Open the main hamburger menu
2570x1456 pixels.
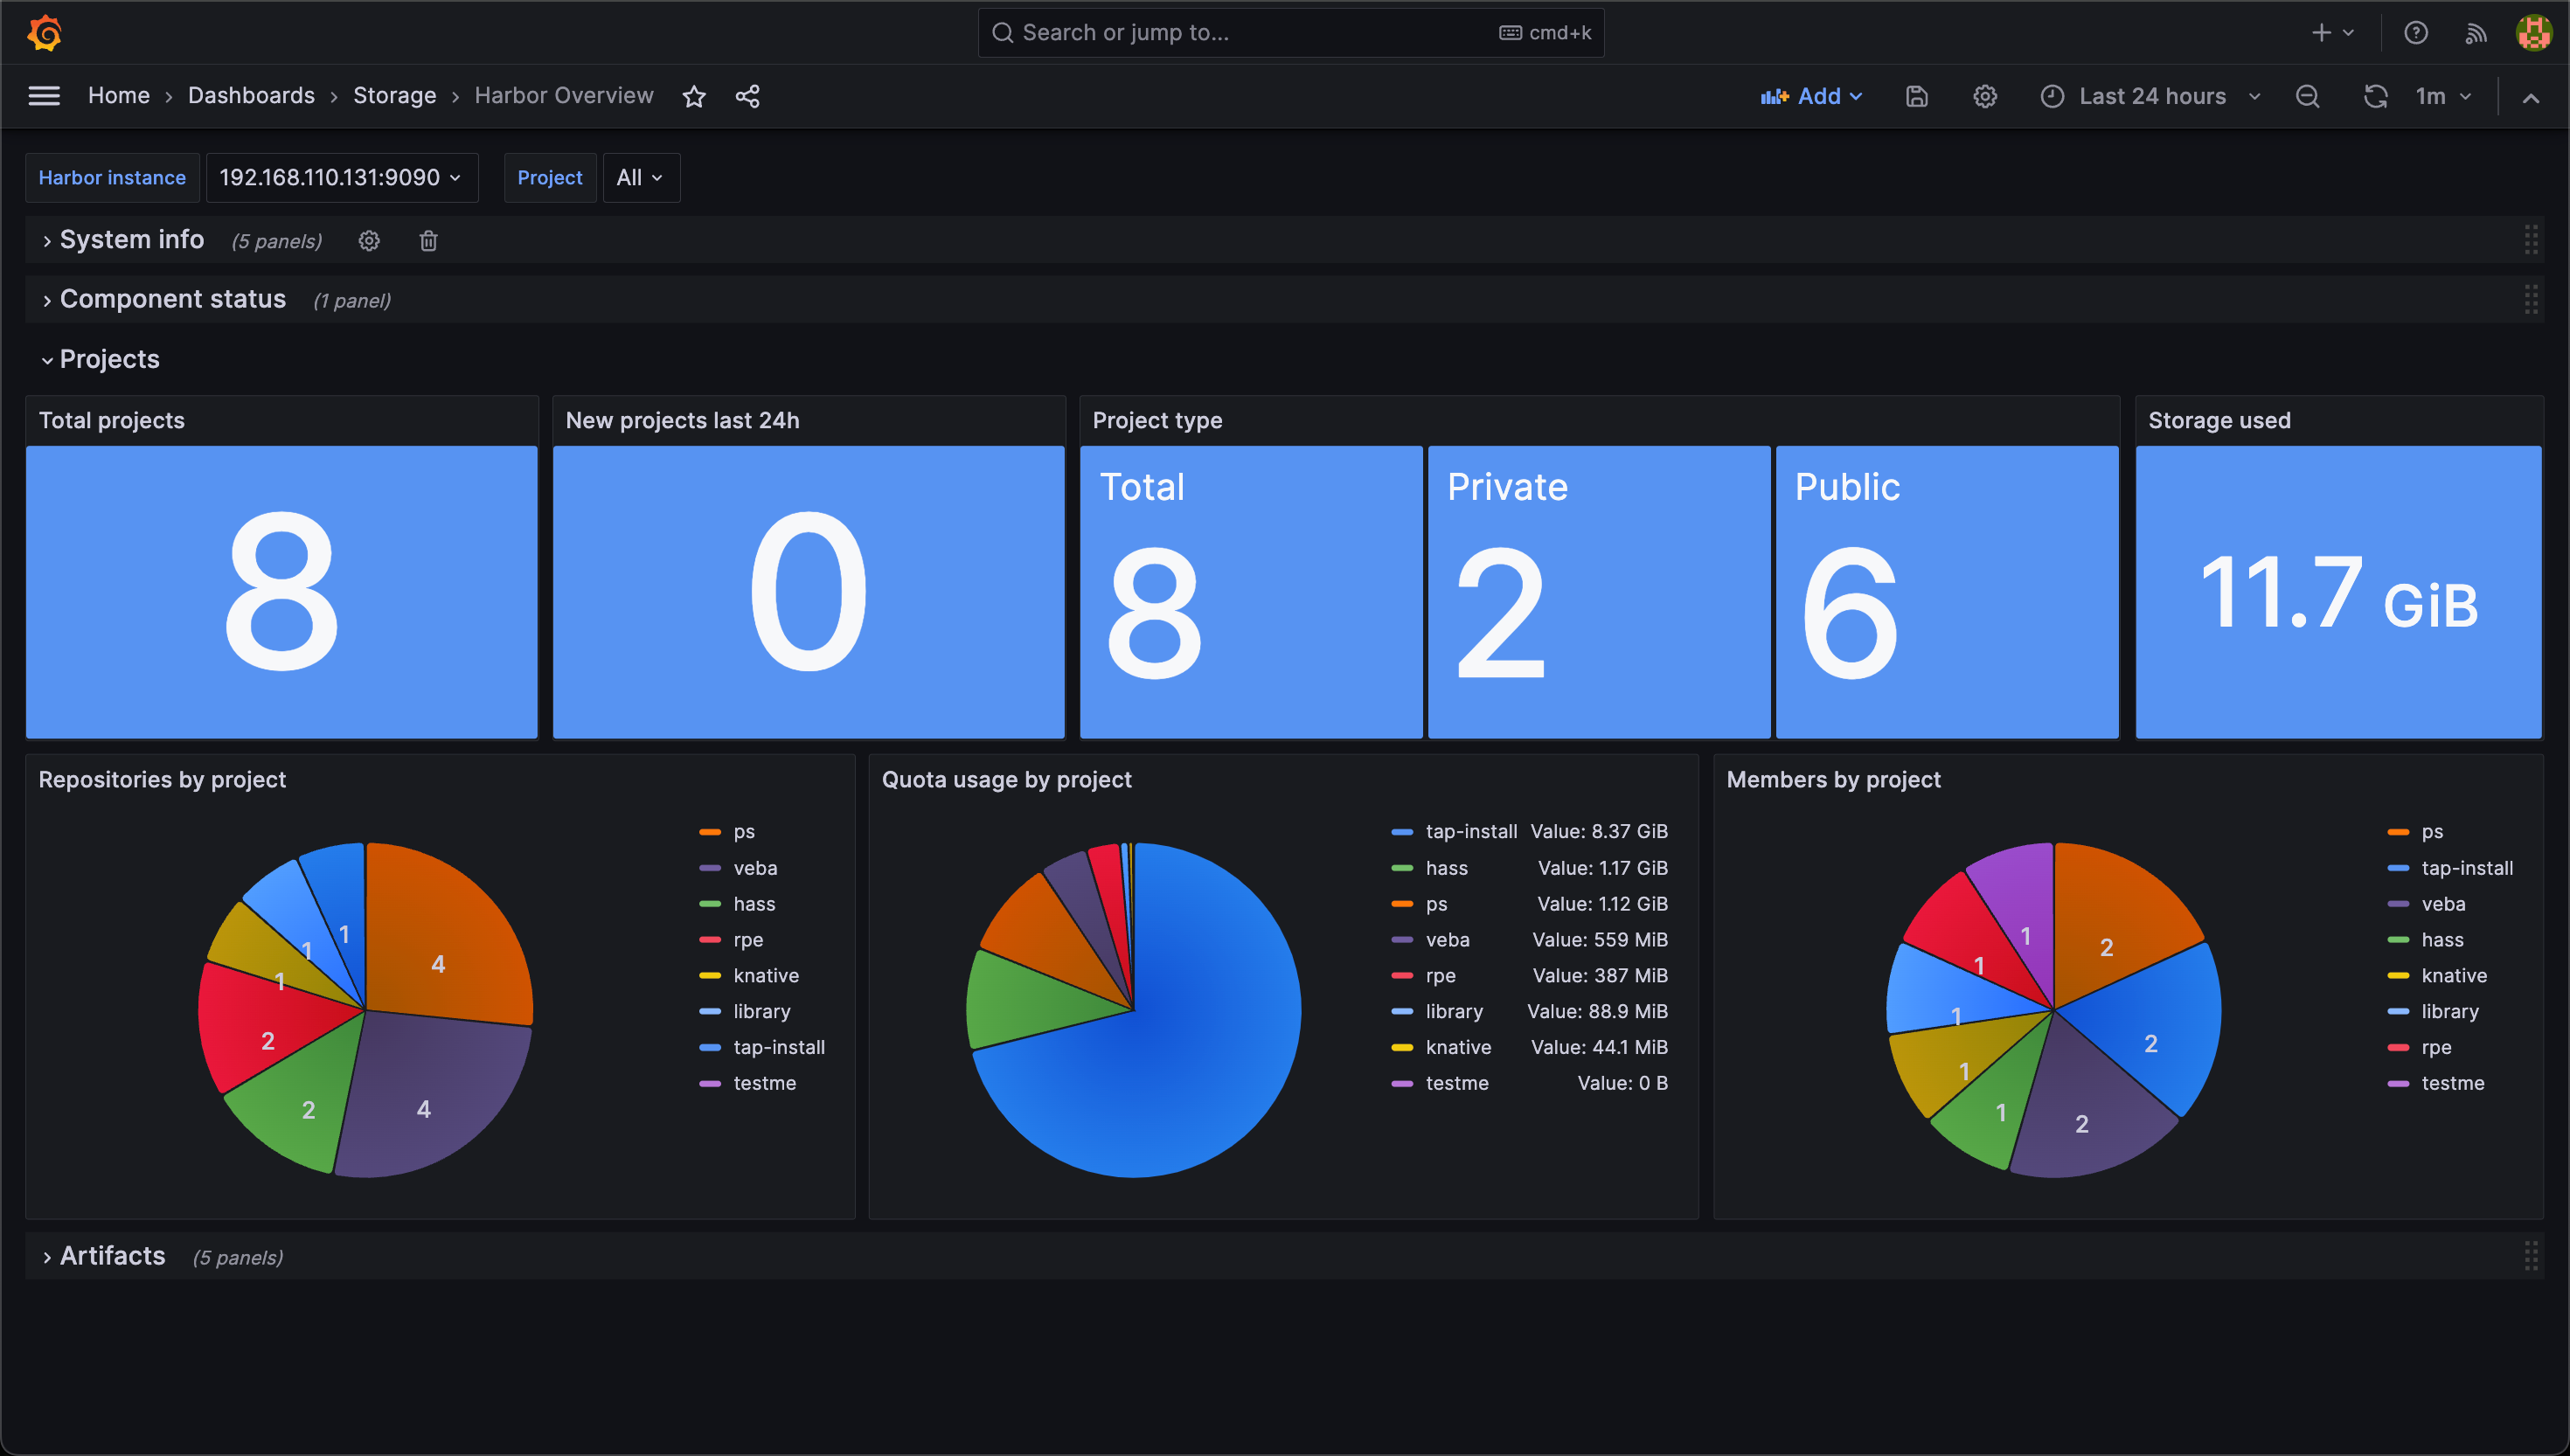(44, 96)
